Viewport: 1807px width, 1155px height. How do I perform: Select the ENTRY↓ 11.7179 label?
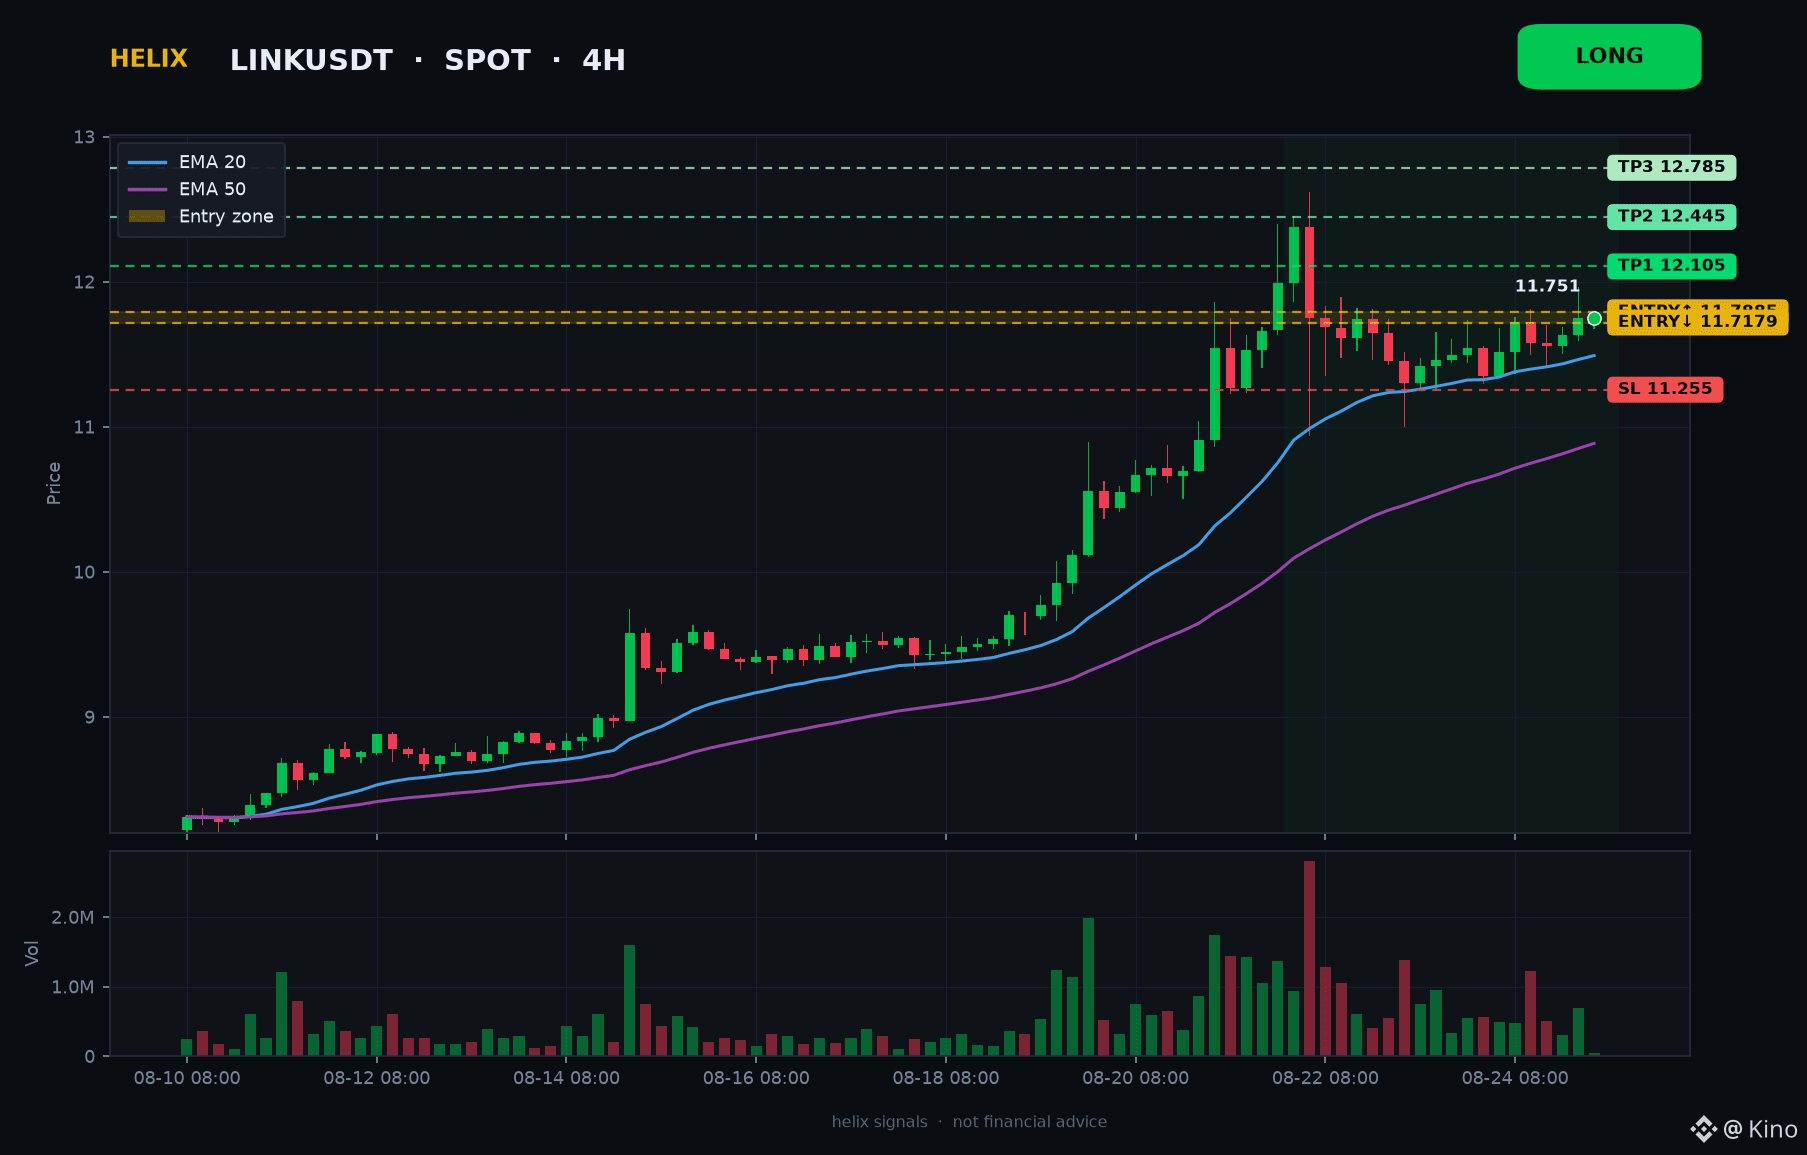(x=1697, y=322)
